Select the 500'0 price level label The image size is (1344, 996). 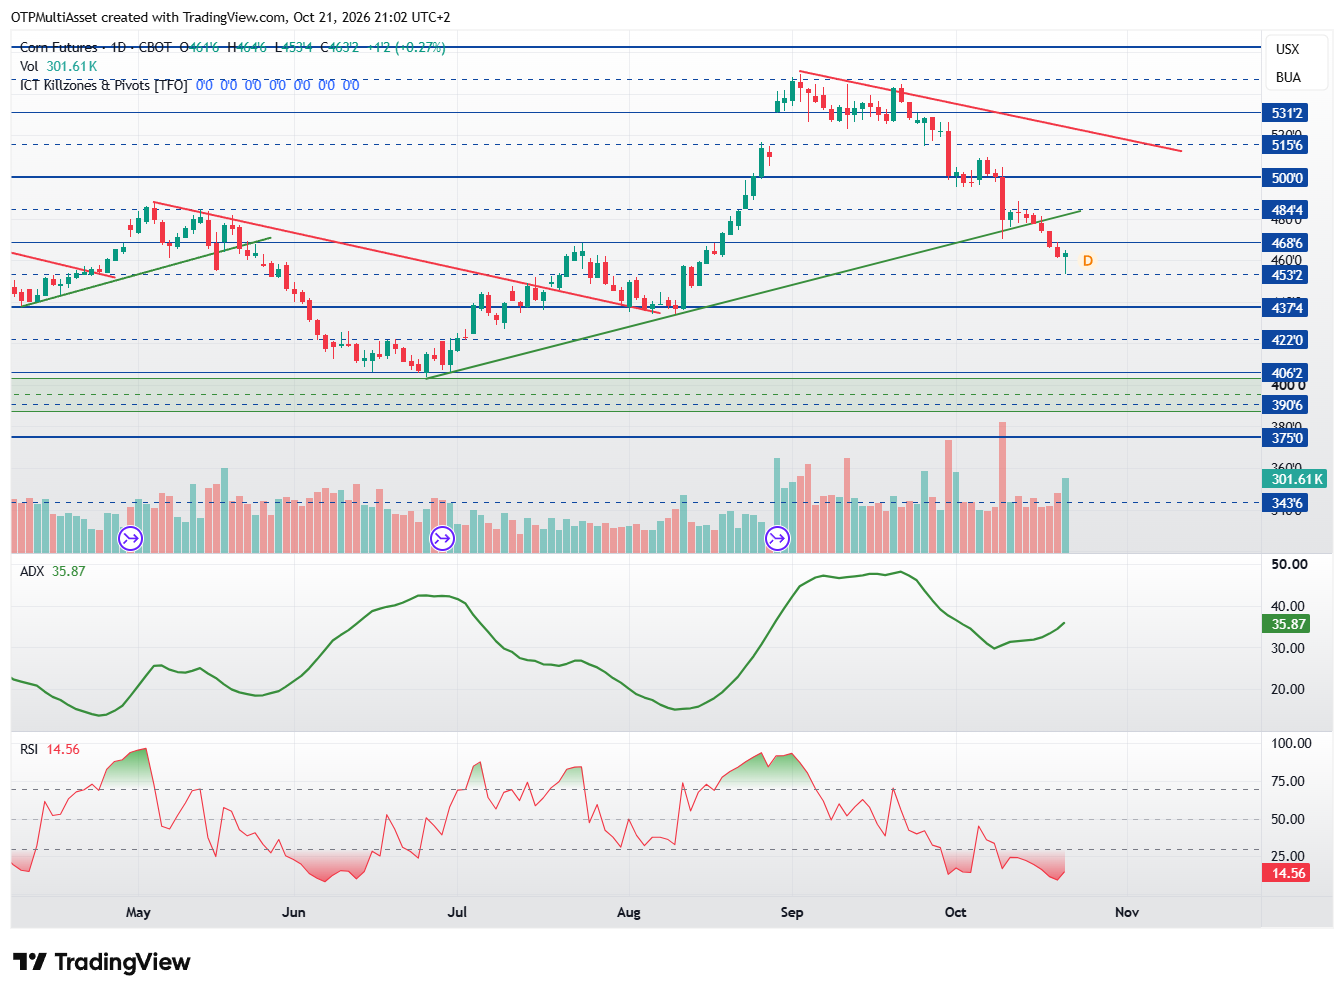[x=1286, y=178]
